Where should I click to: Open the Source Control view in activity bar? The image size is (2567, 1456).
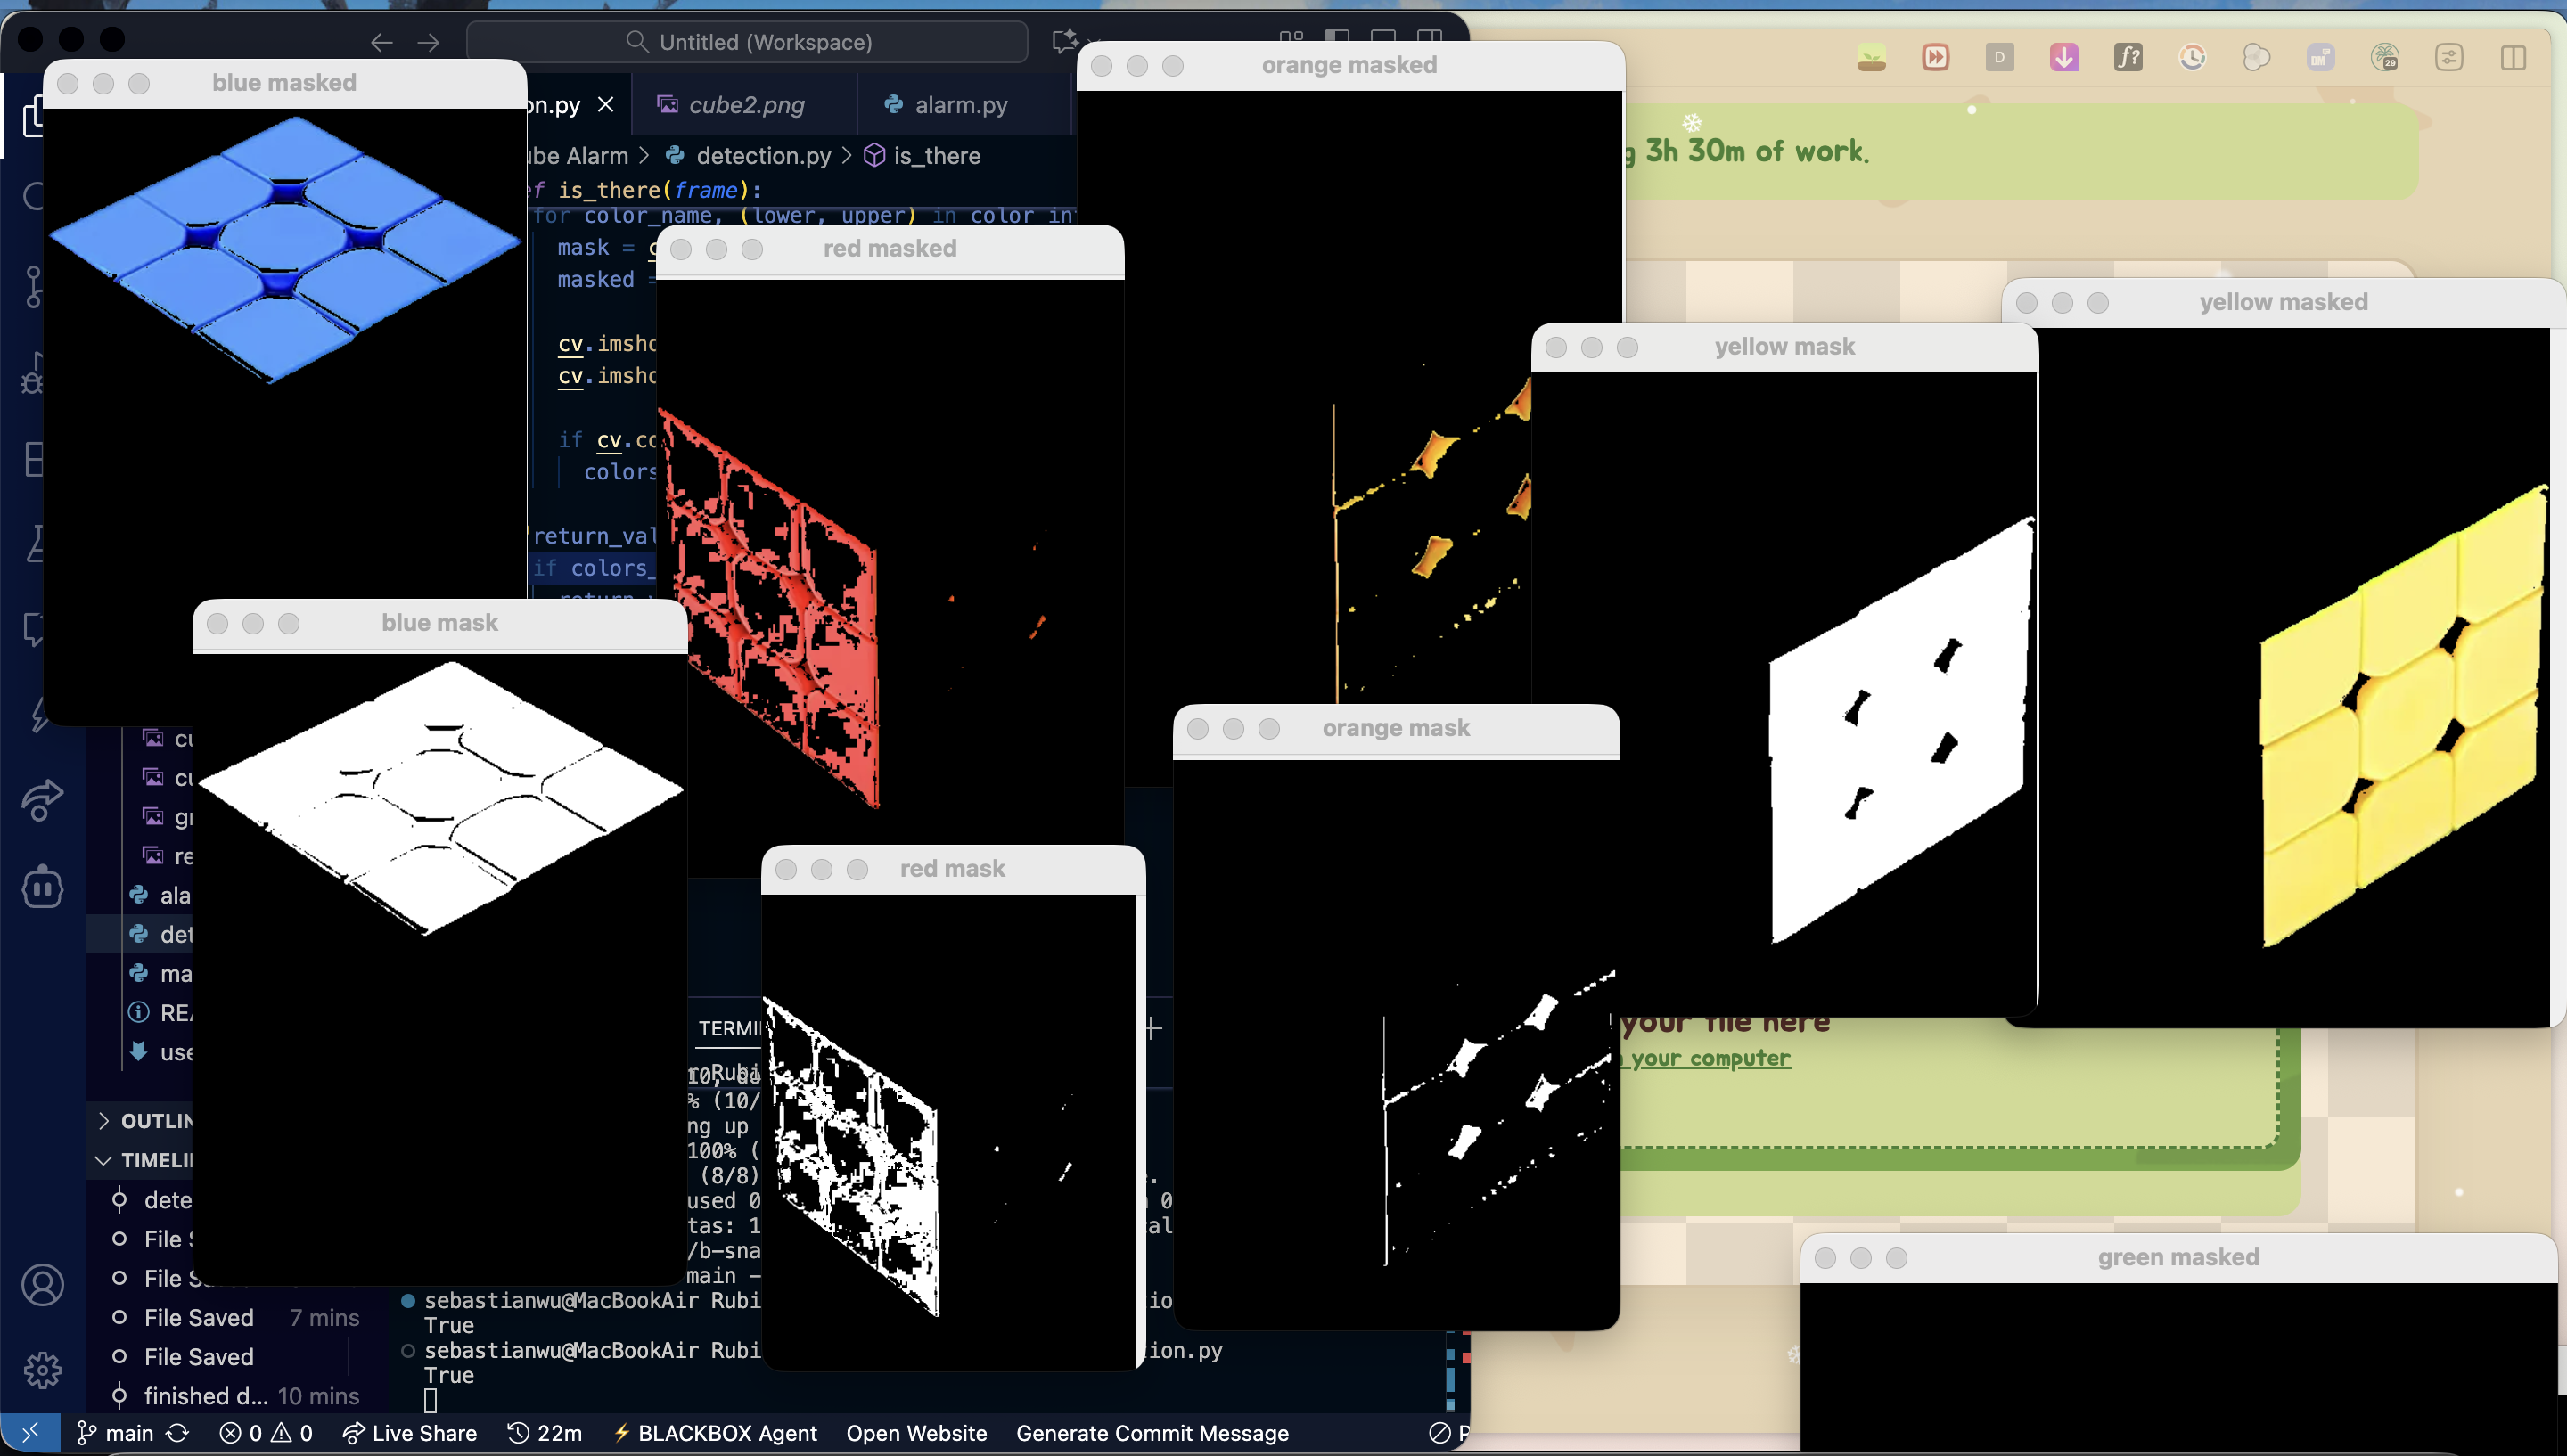point(33,286)
